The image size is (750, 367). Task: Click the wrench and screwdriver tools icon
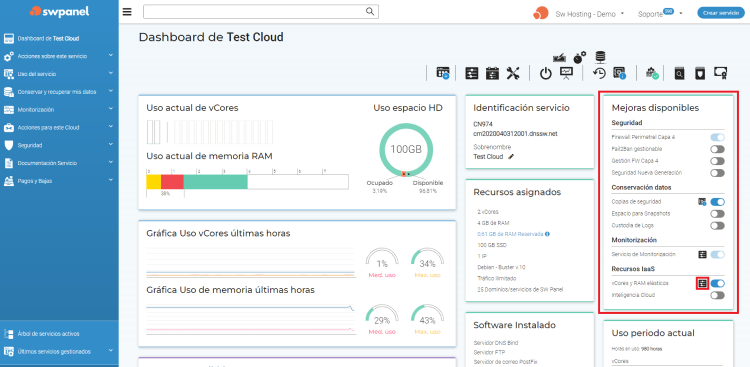point(513,73)
